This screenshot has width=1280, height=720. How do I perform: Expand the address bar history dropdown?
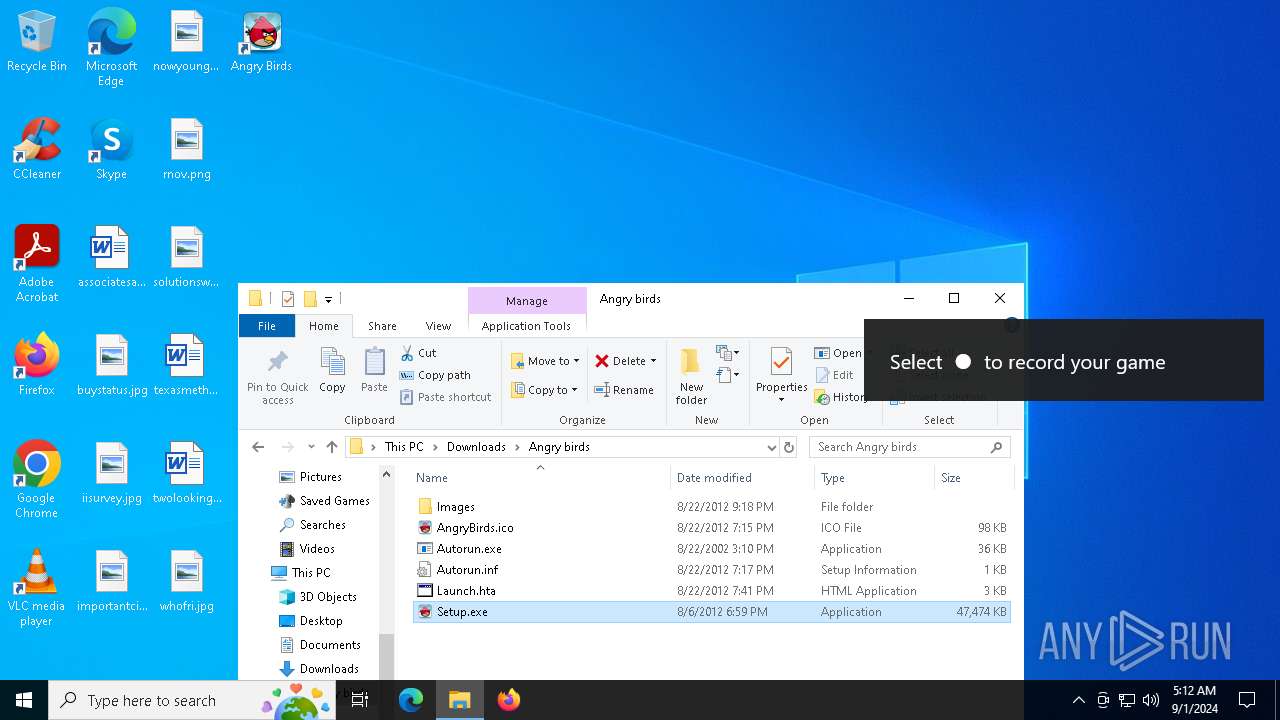771,447
